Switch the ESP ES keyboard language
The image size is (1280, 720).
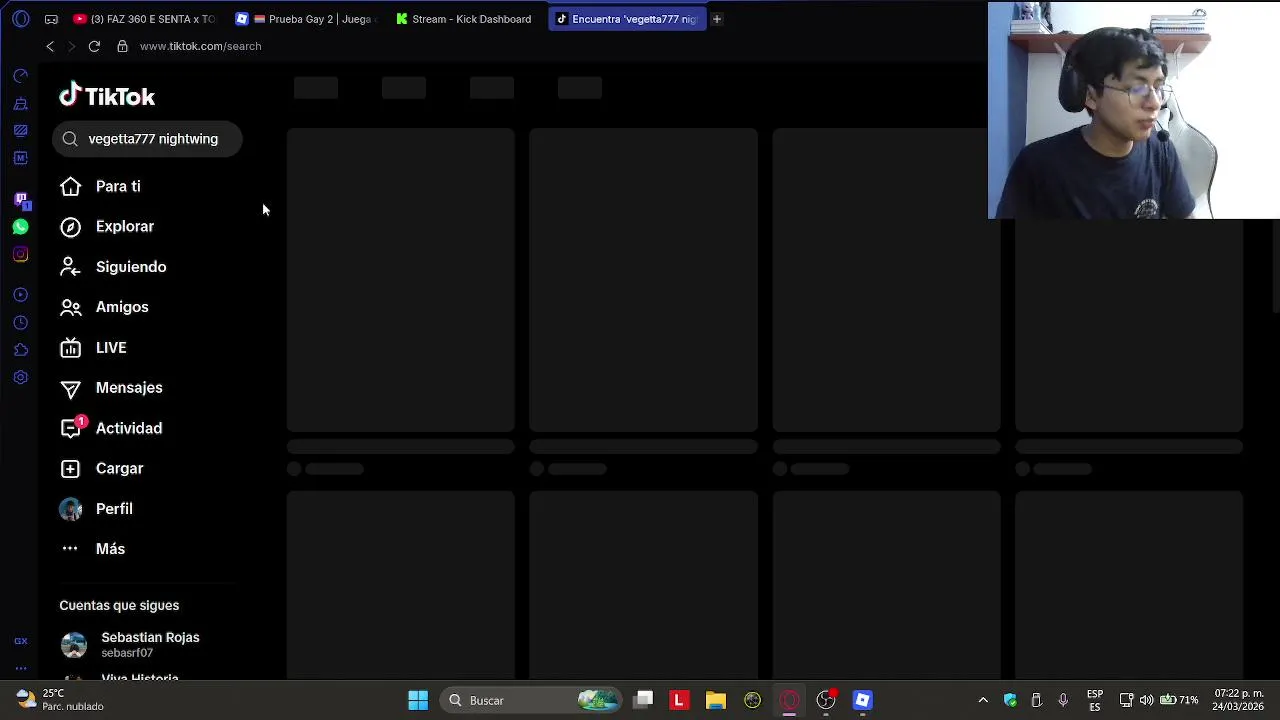click(x=1095, y=700)
